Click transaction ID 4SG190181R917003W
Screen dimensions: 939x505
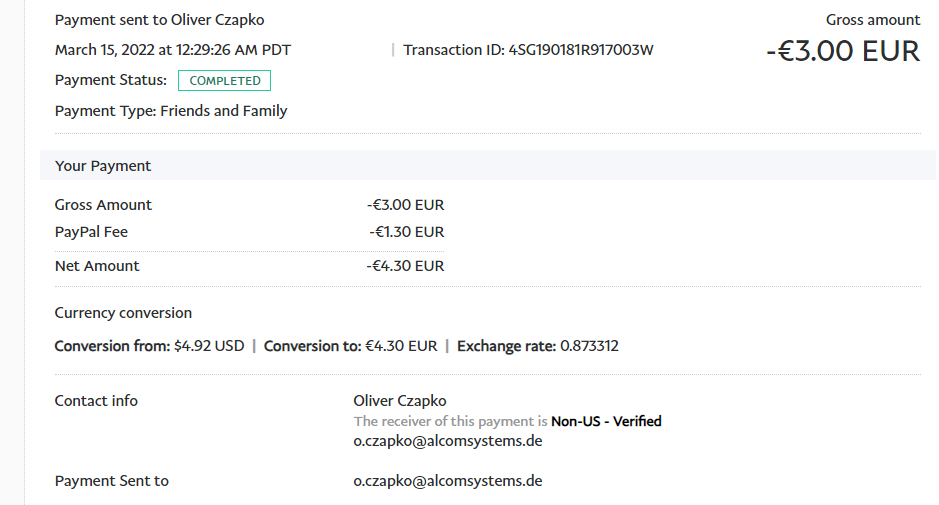point(581,50)
